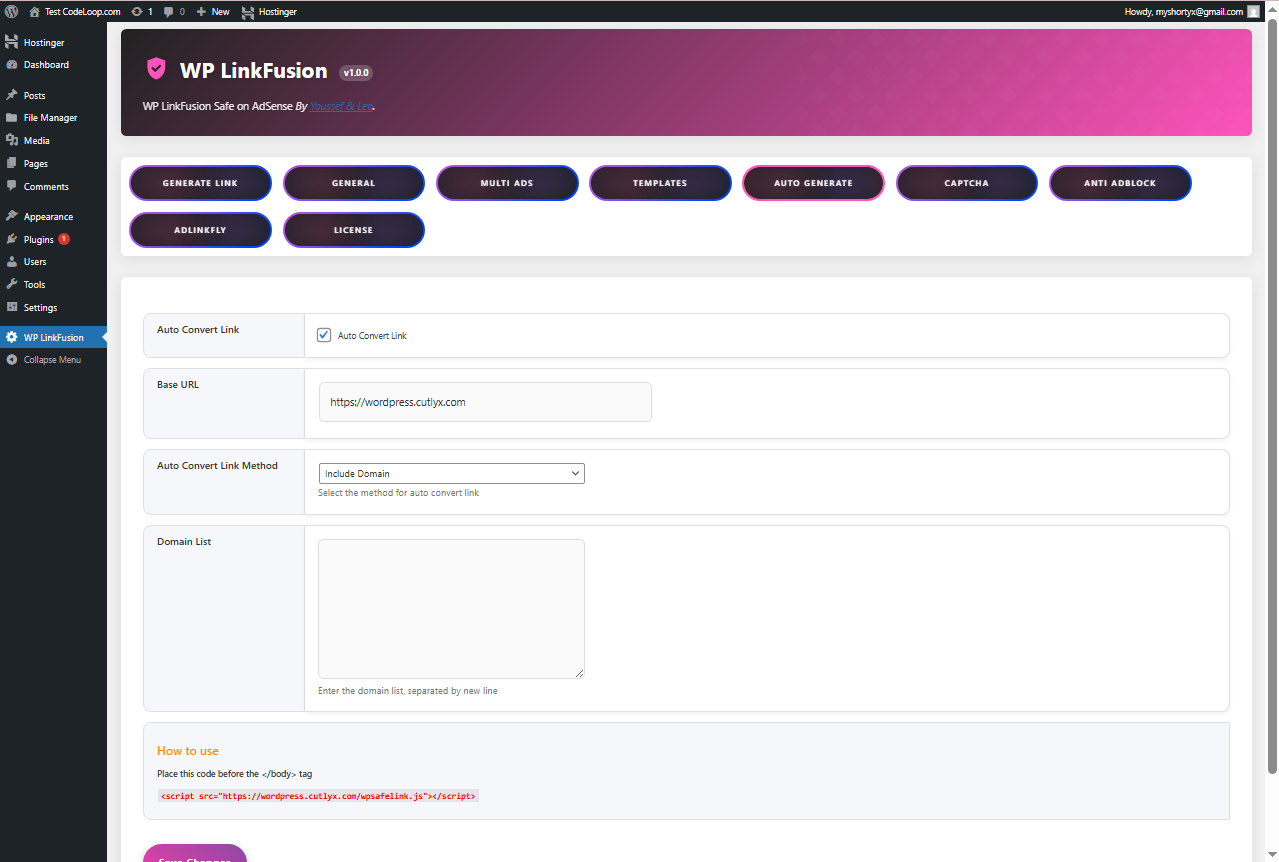The height and width of the screenshot is (862, 1279).
Task: Click 'Enter the domain list, separated by new line' hint
Action: click(x=408, y=691)
